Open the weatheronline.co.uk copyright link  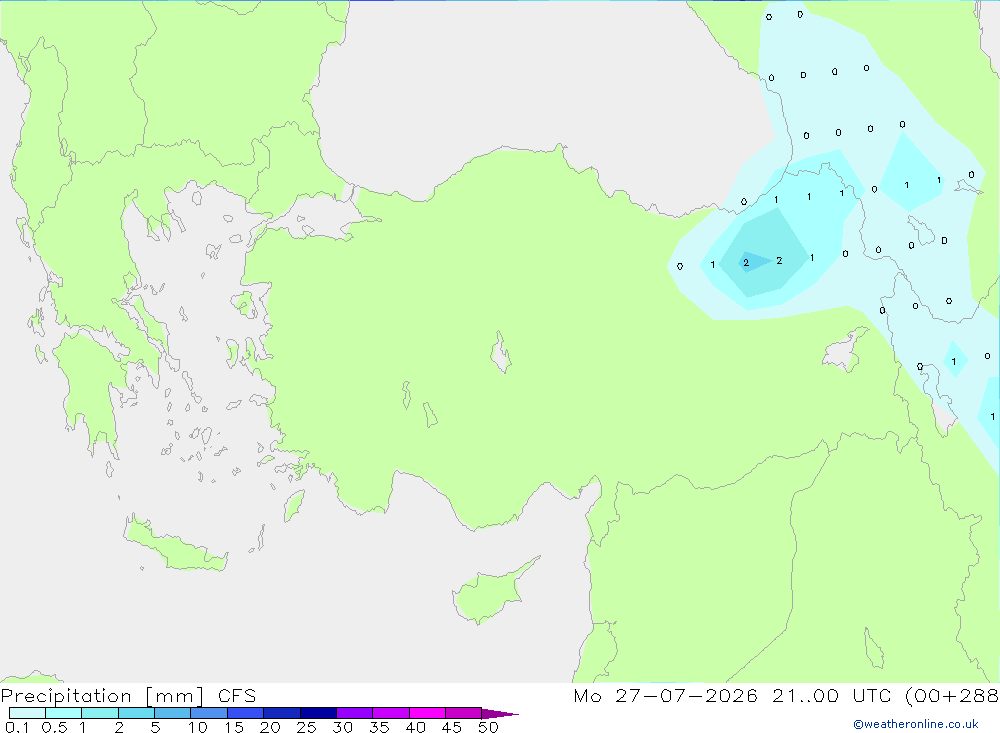[916, 724]
